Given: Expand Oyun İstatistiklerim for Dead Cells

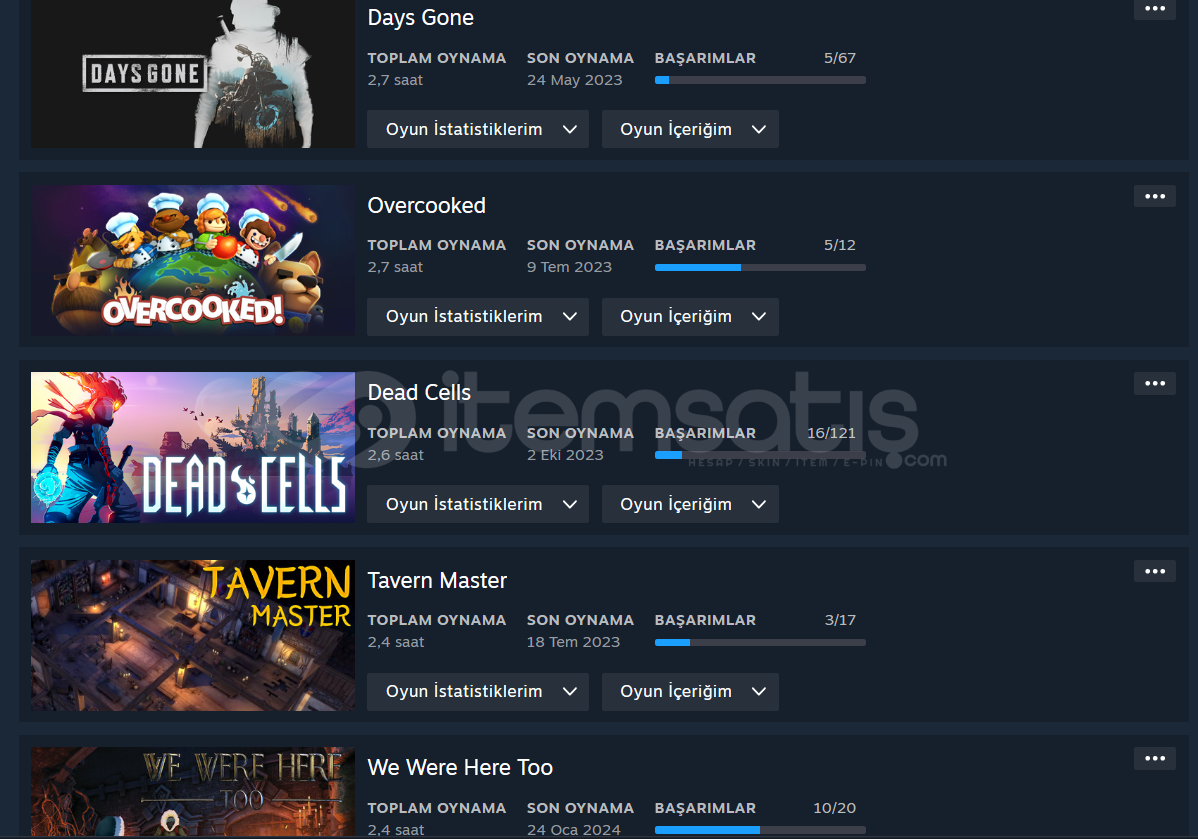Looking at the screenshot, I should [x=478, y=504].
